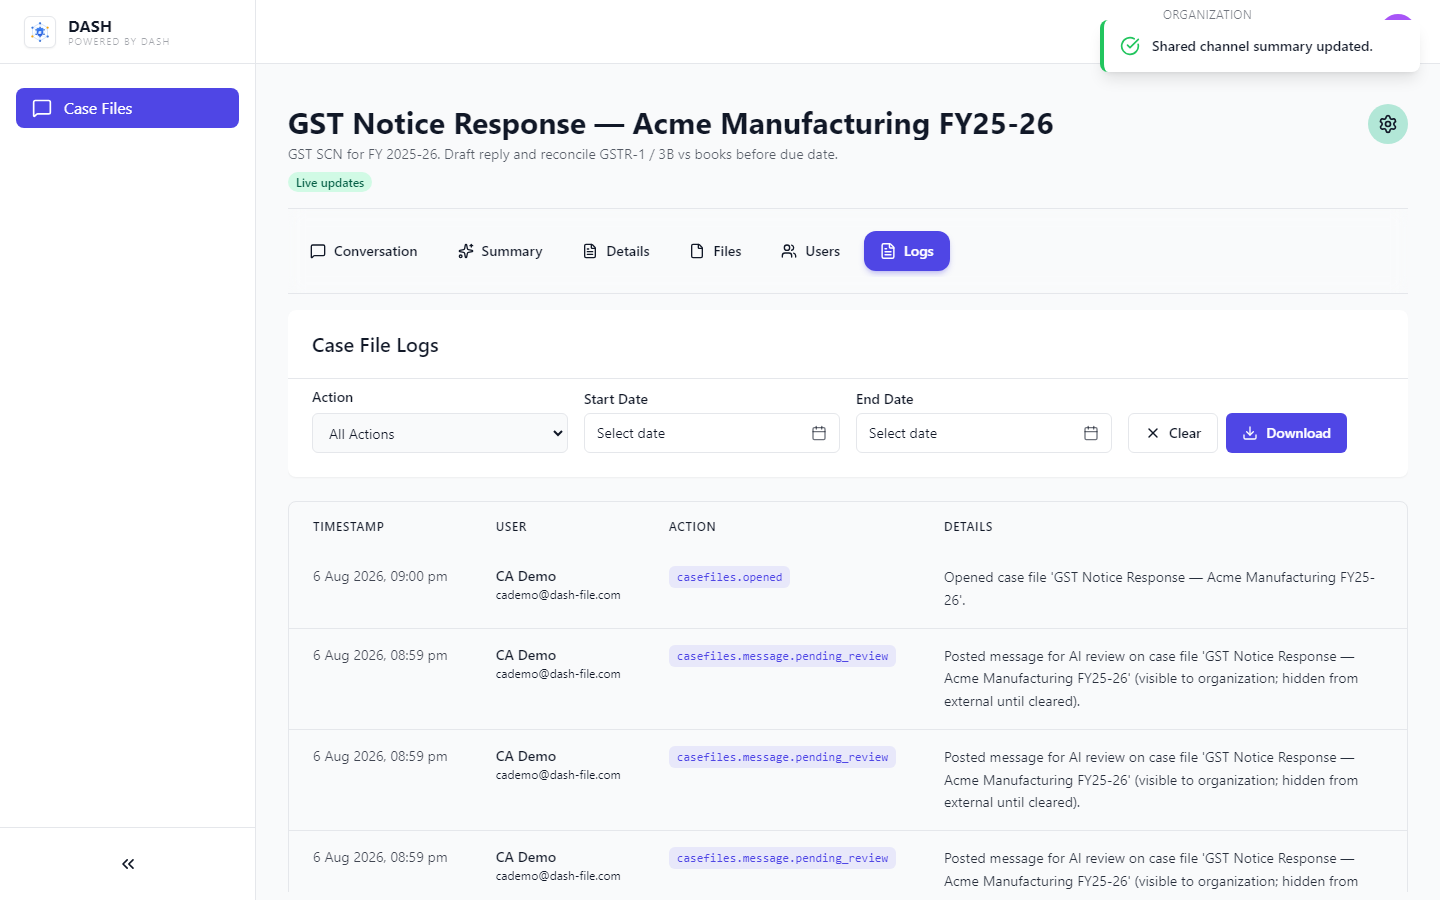Viewport: 1440px width, 900px height.
Task: Click the ACTION column header
Action: [x=692, y=527]
